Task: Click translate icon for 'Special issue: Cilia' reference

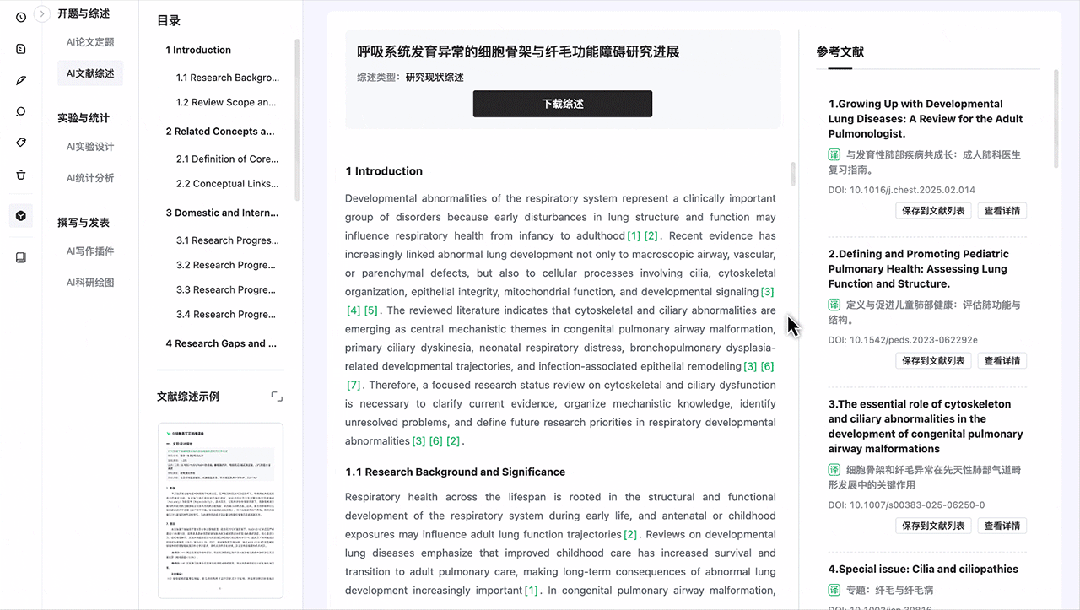Action: click(834, 590)
